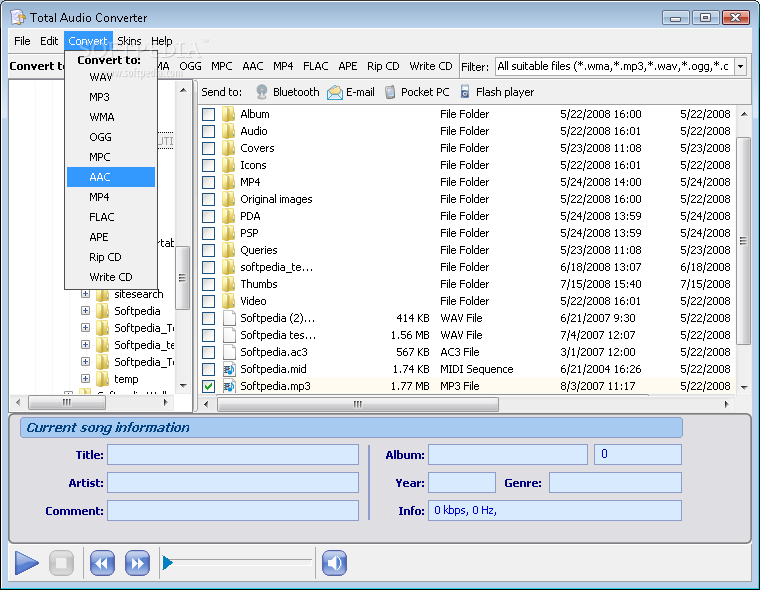Click APE toolbar convert button
Viewport: 760px width, 590px height.
pyautogui.click(x=348, y=66)
